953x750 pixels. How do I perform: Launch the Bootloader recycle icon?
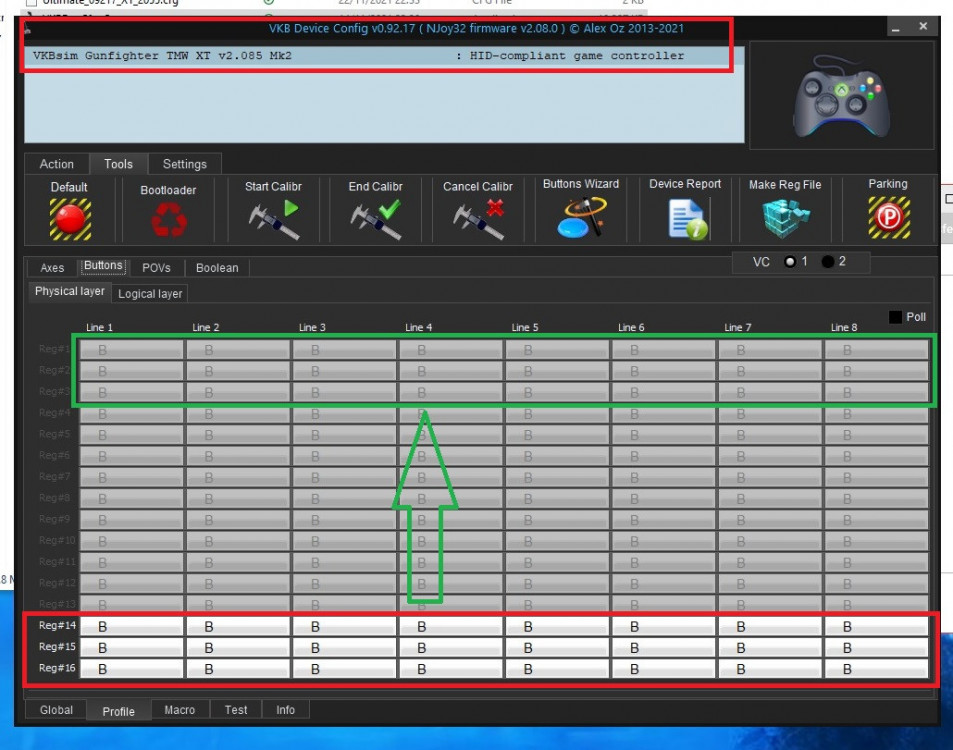click(168, 221)
